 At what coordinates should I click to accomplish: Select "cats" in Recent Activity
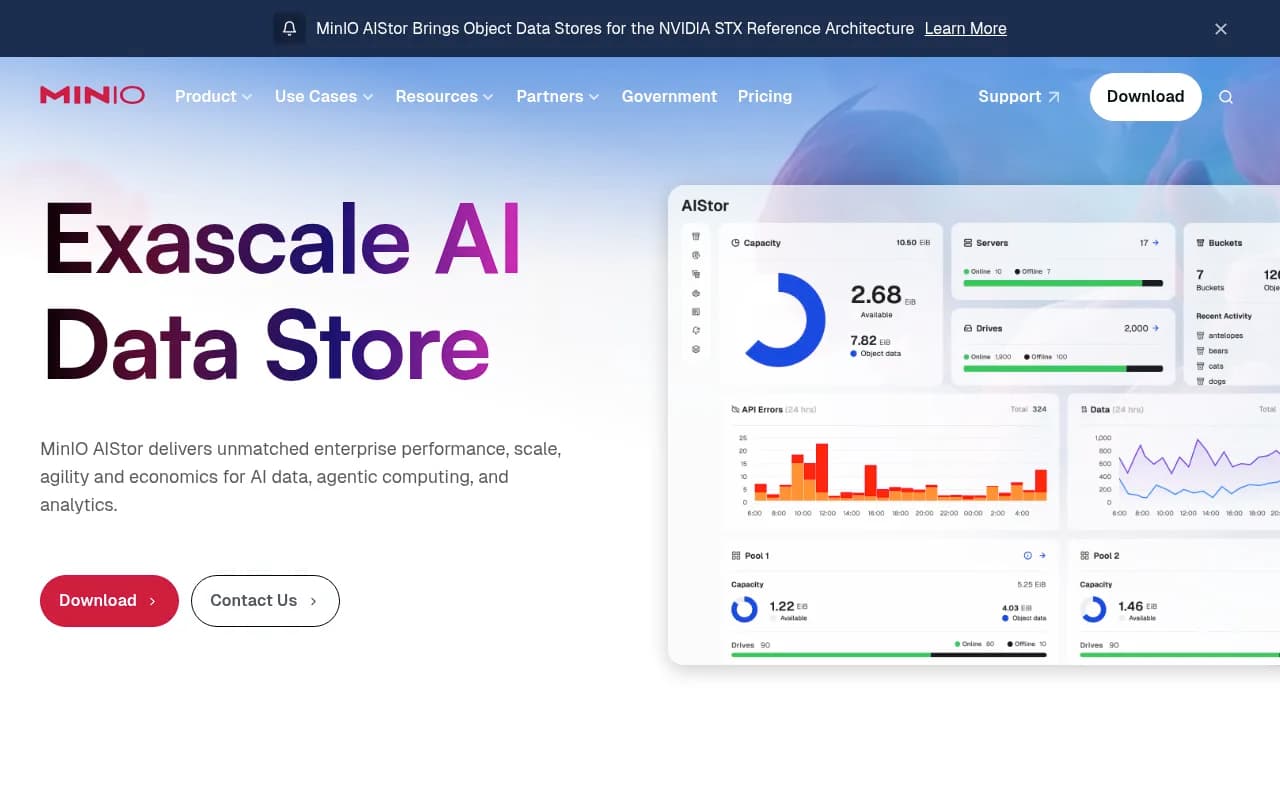click(1216, 366)
